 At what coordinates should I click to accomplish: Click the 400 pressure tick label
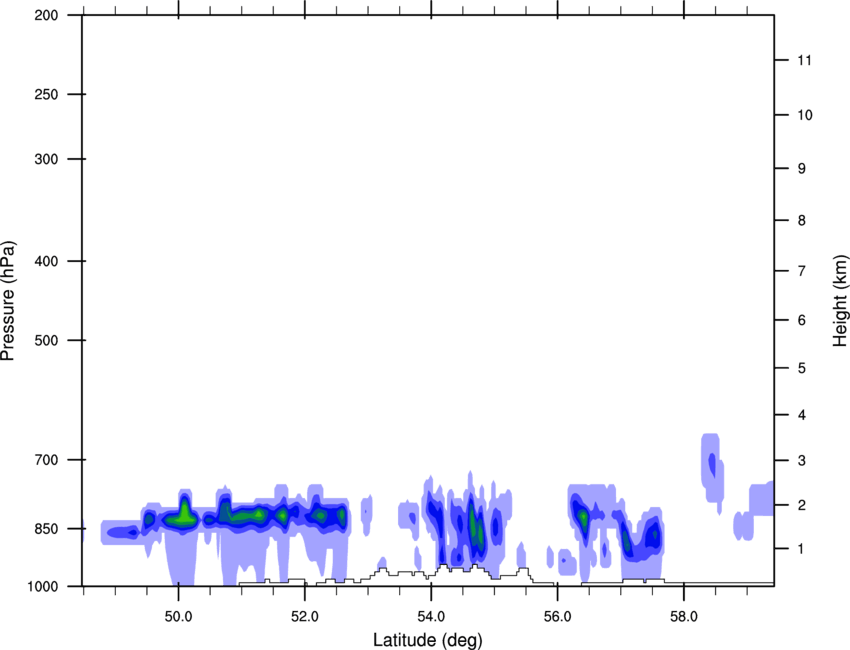[46, 261]
